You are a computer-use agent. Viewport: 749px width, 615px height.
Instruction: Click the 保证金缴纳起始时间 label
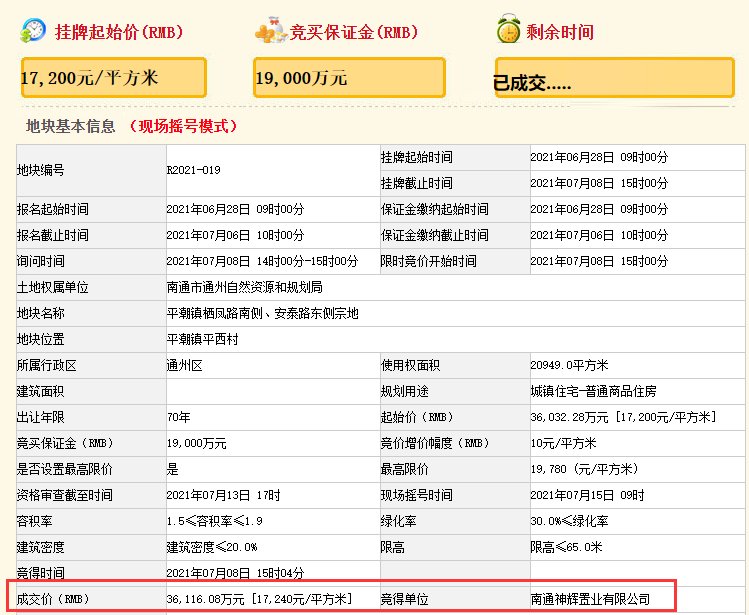coord(434,209)
